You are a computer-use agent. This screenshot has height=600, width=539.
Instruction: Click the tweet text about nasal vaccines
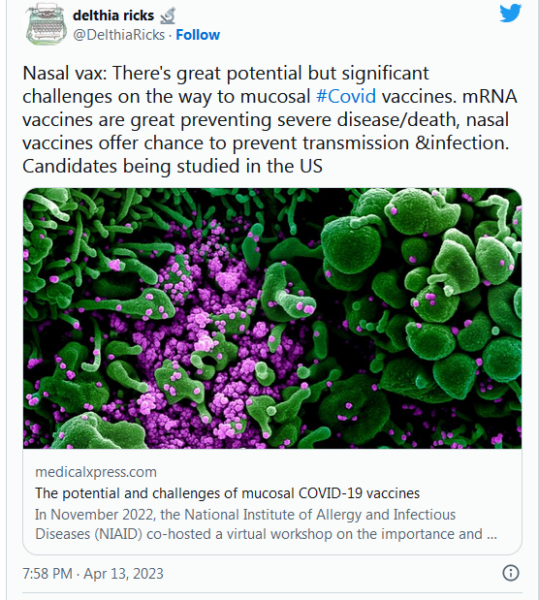pyautogui.click(x=270, y=119)
